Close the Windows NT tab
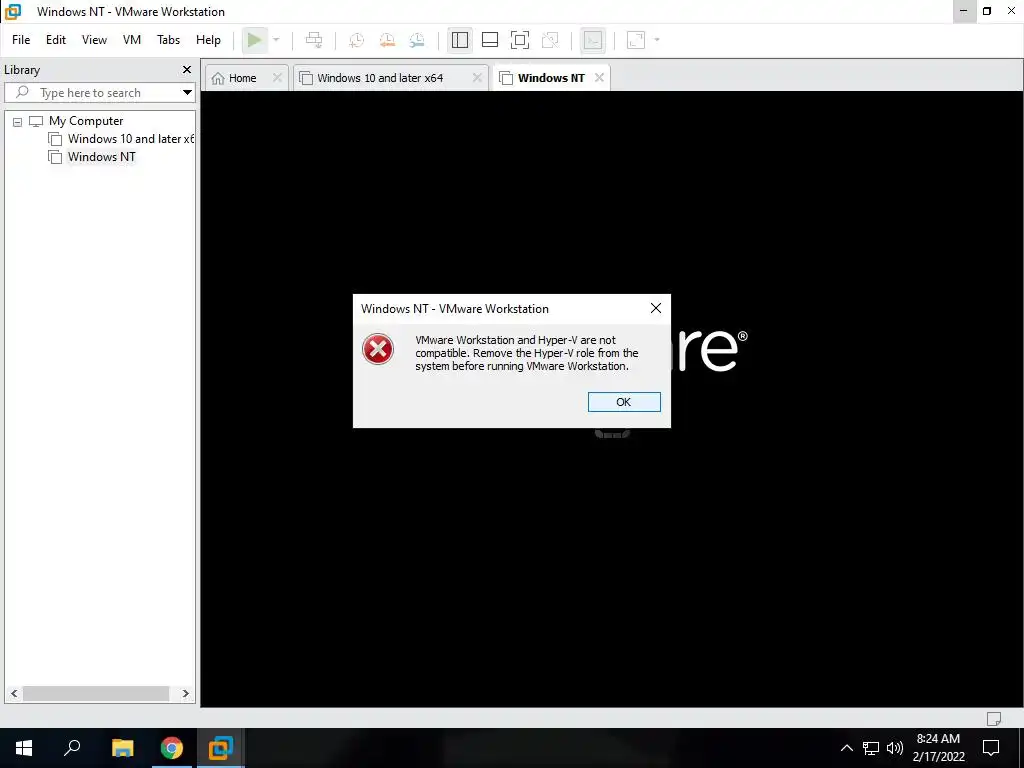This screenshot has width=1024, height=768. click(x=599, y=78)
